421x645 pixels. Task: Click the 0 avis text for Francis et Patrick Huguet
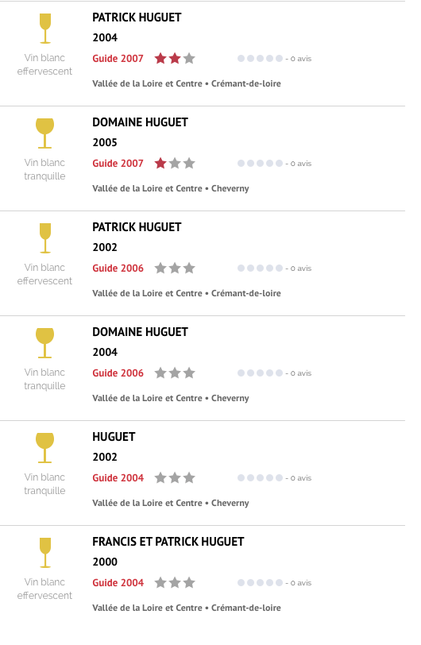(301, 583)
